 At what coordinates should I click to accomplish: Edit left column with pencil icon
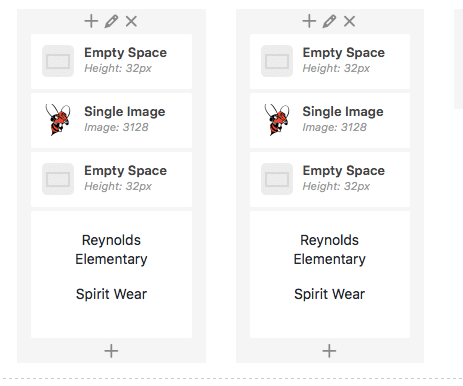[x=111, y=21]
